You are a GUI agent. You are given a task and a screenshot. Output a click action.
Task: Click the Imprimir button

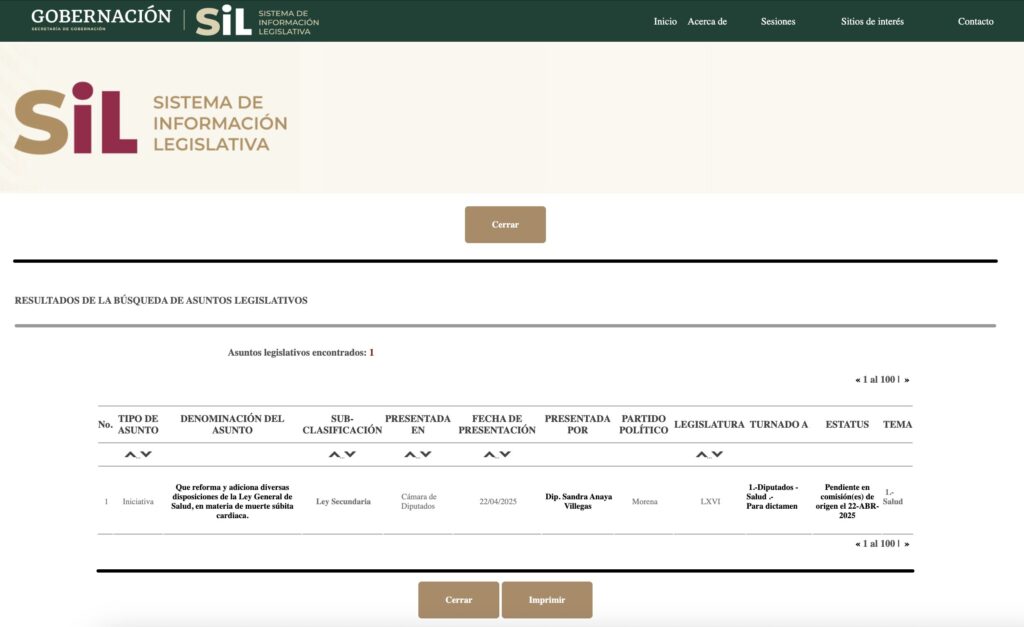tap(547, 600)
